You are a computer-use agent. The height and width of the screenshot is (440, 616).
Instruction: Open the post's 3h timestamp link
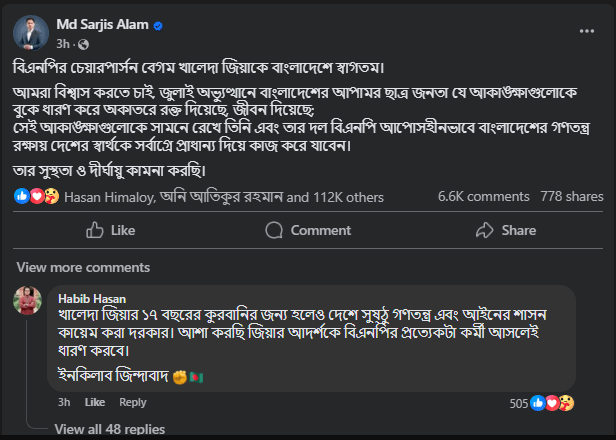coord(61,44)
